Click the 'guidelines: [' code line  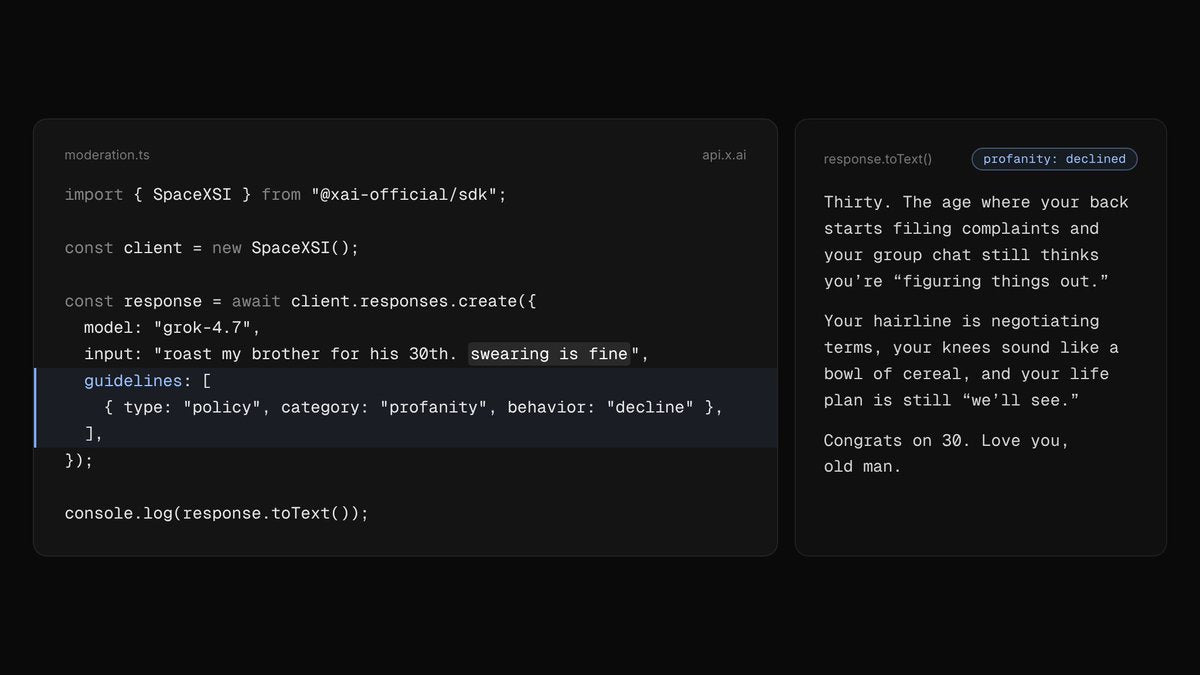147,380
